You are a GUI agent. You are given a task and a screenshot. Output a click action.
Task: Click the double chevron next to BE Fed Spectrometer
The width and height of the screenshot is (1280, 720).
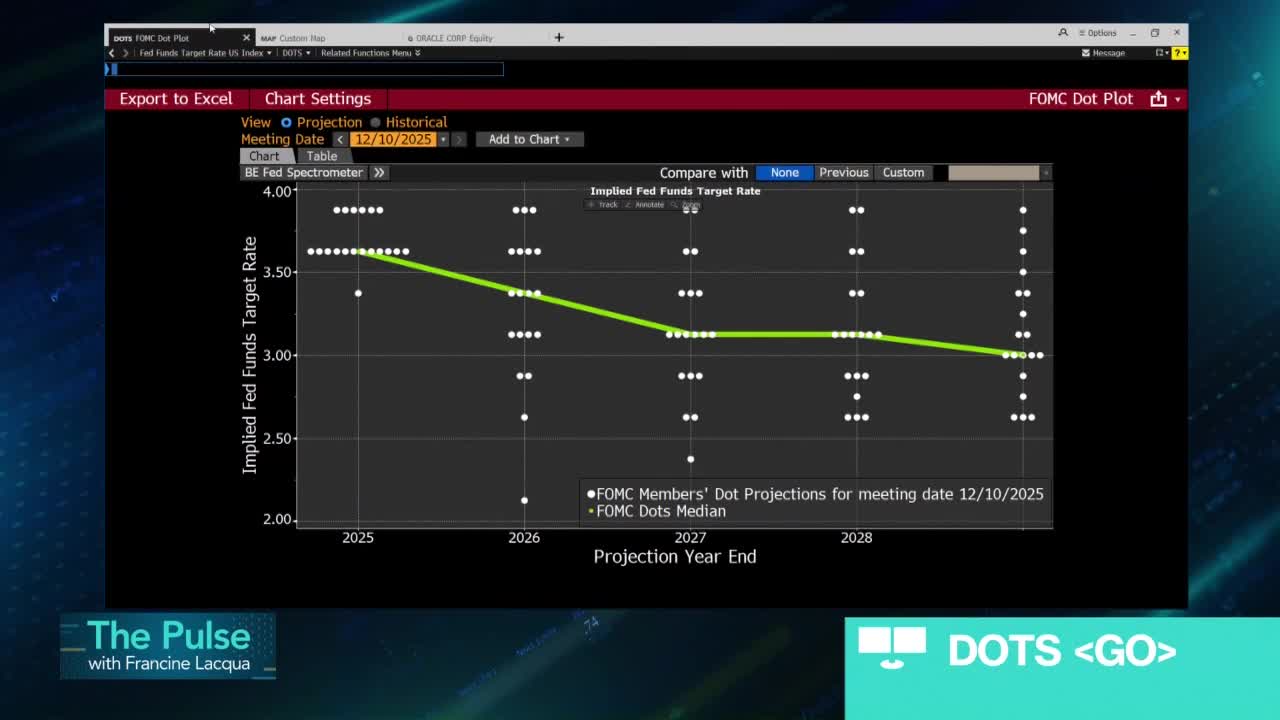click(x=379, y=173)
